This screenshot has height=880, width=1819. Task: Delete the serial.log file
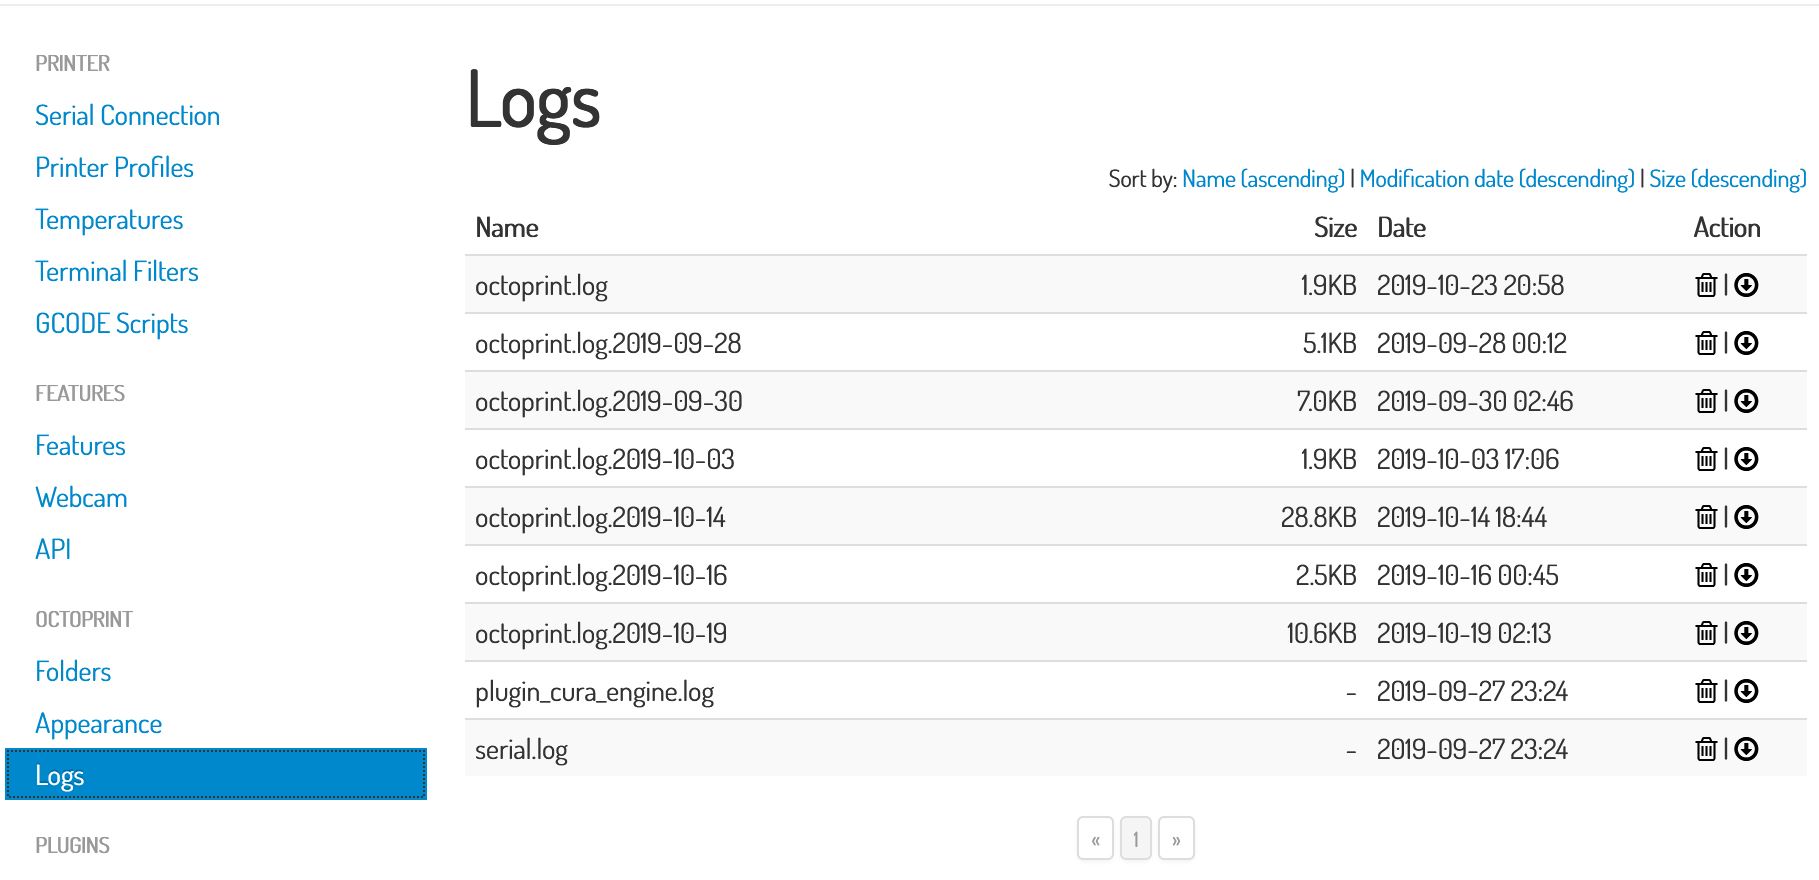coord(1706,749)
